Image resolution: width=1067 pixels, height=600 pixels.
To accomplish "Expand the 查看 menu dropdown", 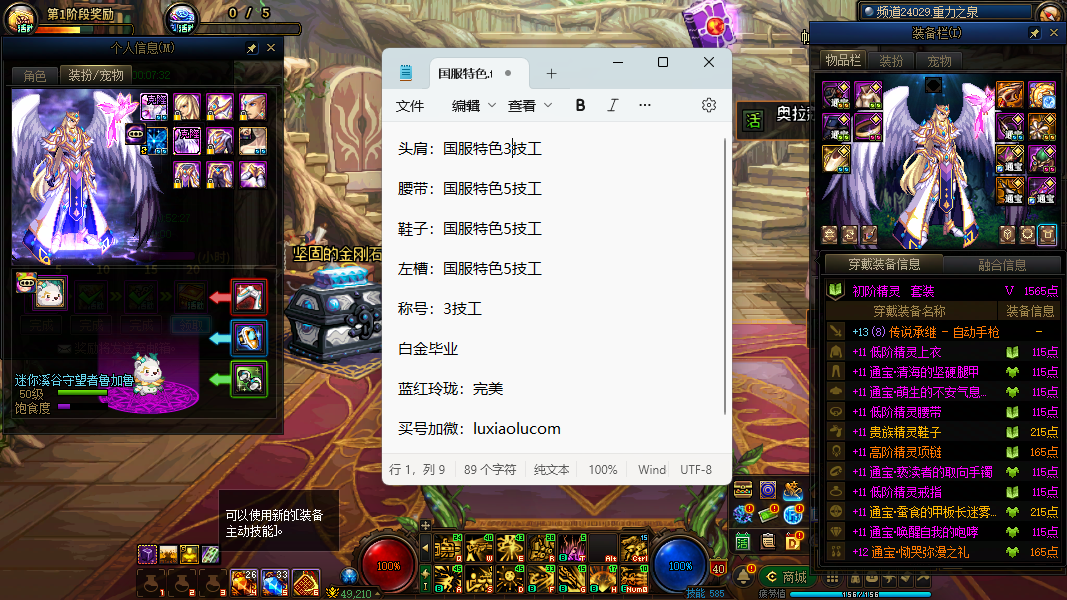I will [x=529, y=105].
